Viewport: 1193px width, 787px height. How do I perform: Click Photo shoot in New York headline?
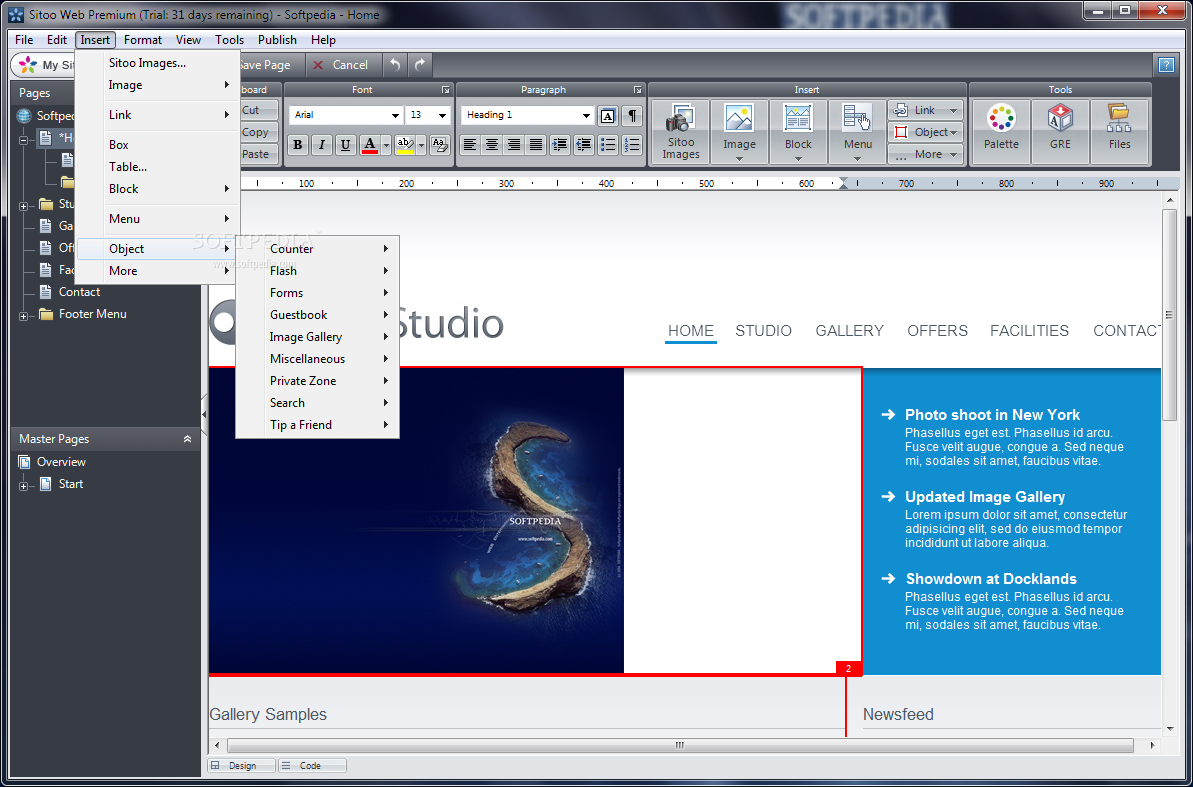pos(992,415)
